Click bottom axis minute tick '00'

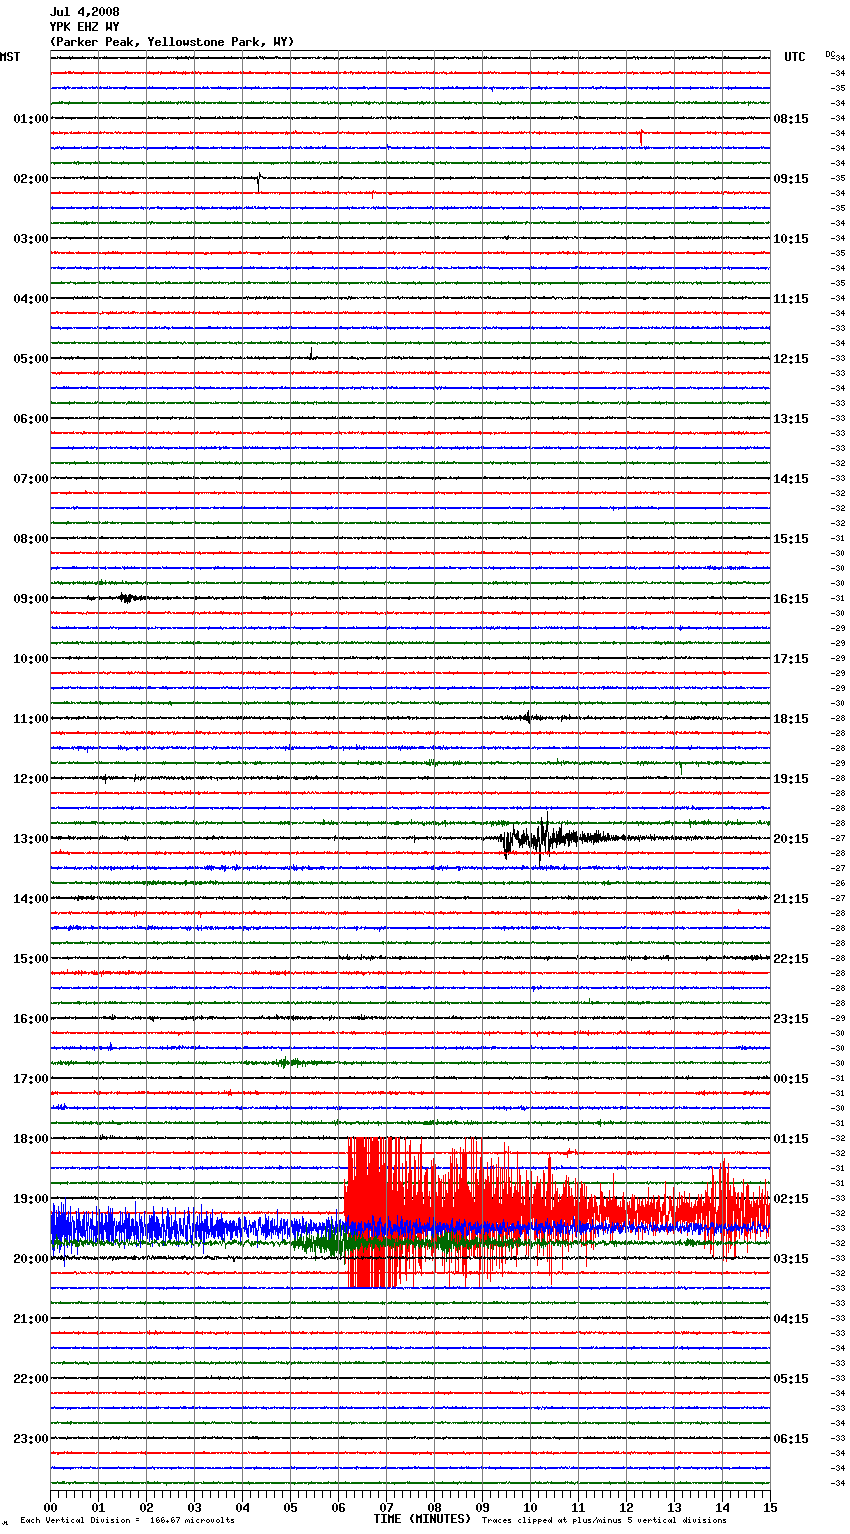click(x=51, y=1507)
